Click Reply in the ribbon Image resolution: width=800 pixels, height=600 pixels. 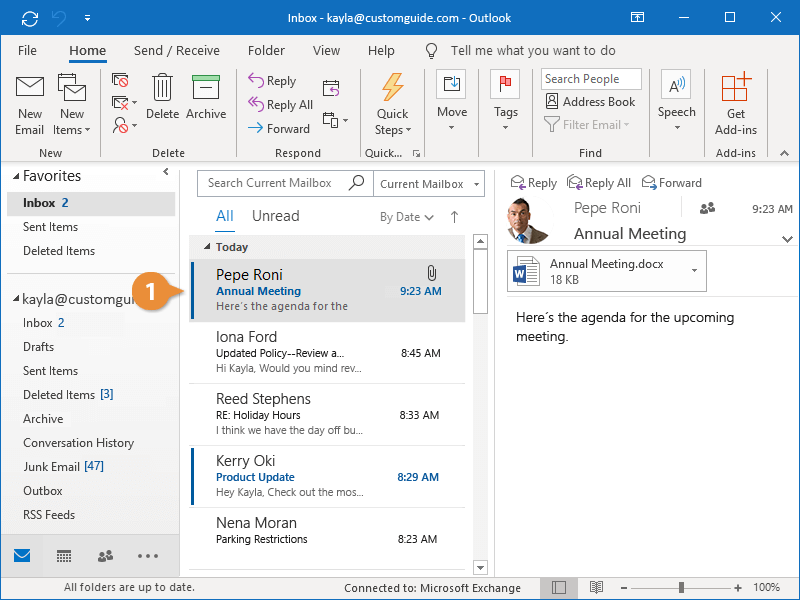[272, 81]
